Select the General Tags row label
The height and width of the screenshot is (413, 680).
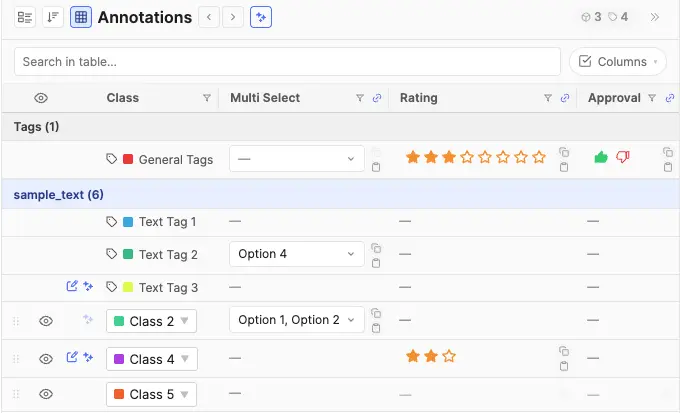pos(176,160)
